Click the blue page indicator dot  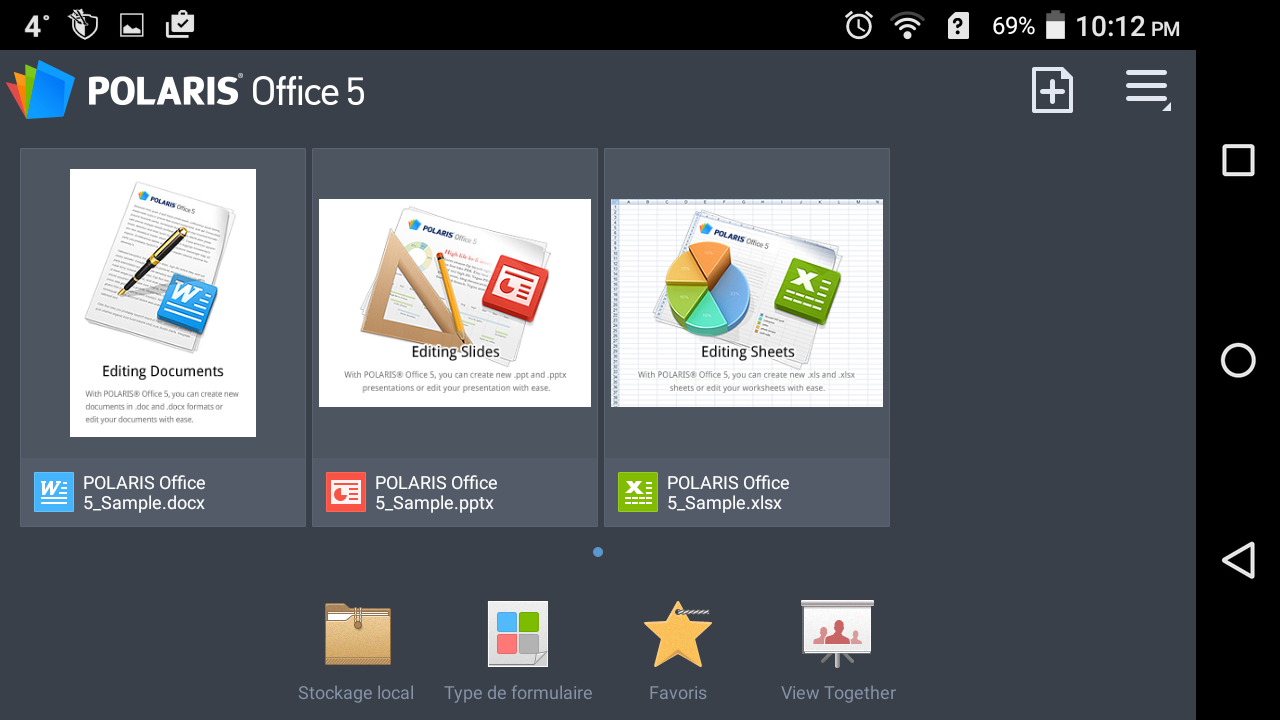598,552
